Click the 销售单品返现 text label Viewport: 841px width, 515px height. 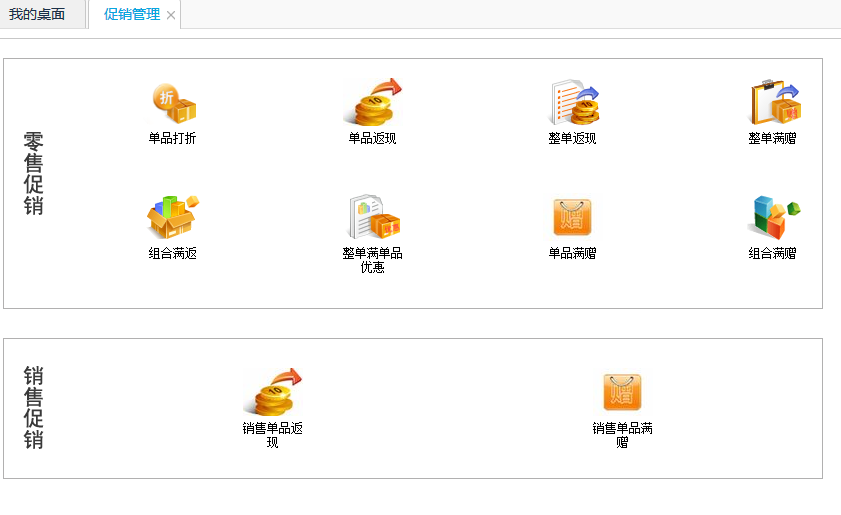click(272, 435)
